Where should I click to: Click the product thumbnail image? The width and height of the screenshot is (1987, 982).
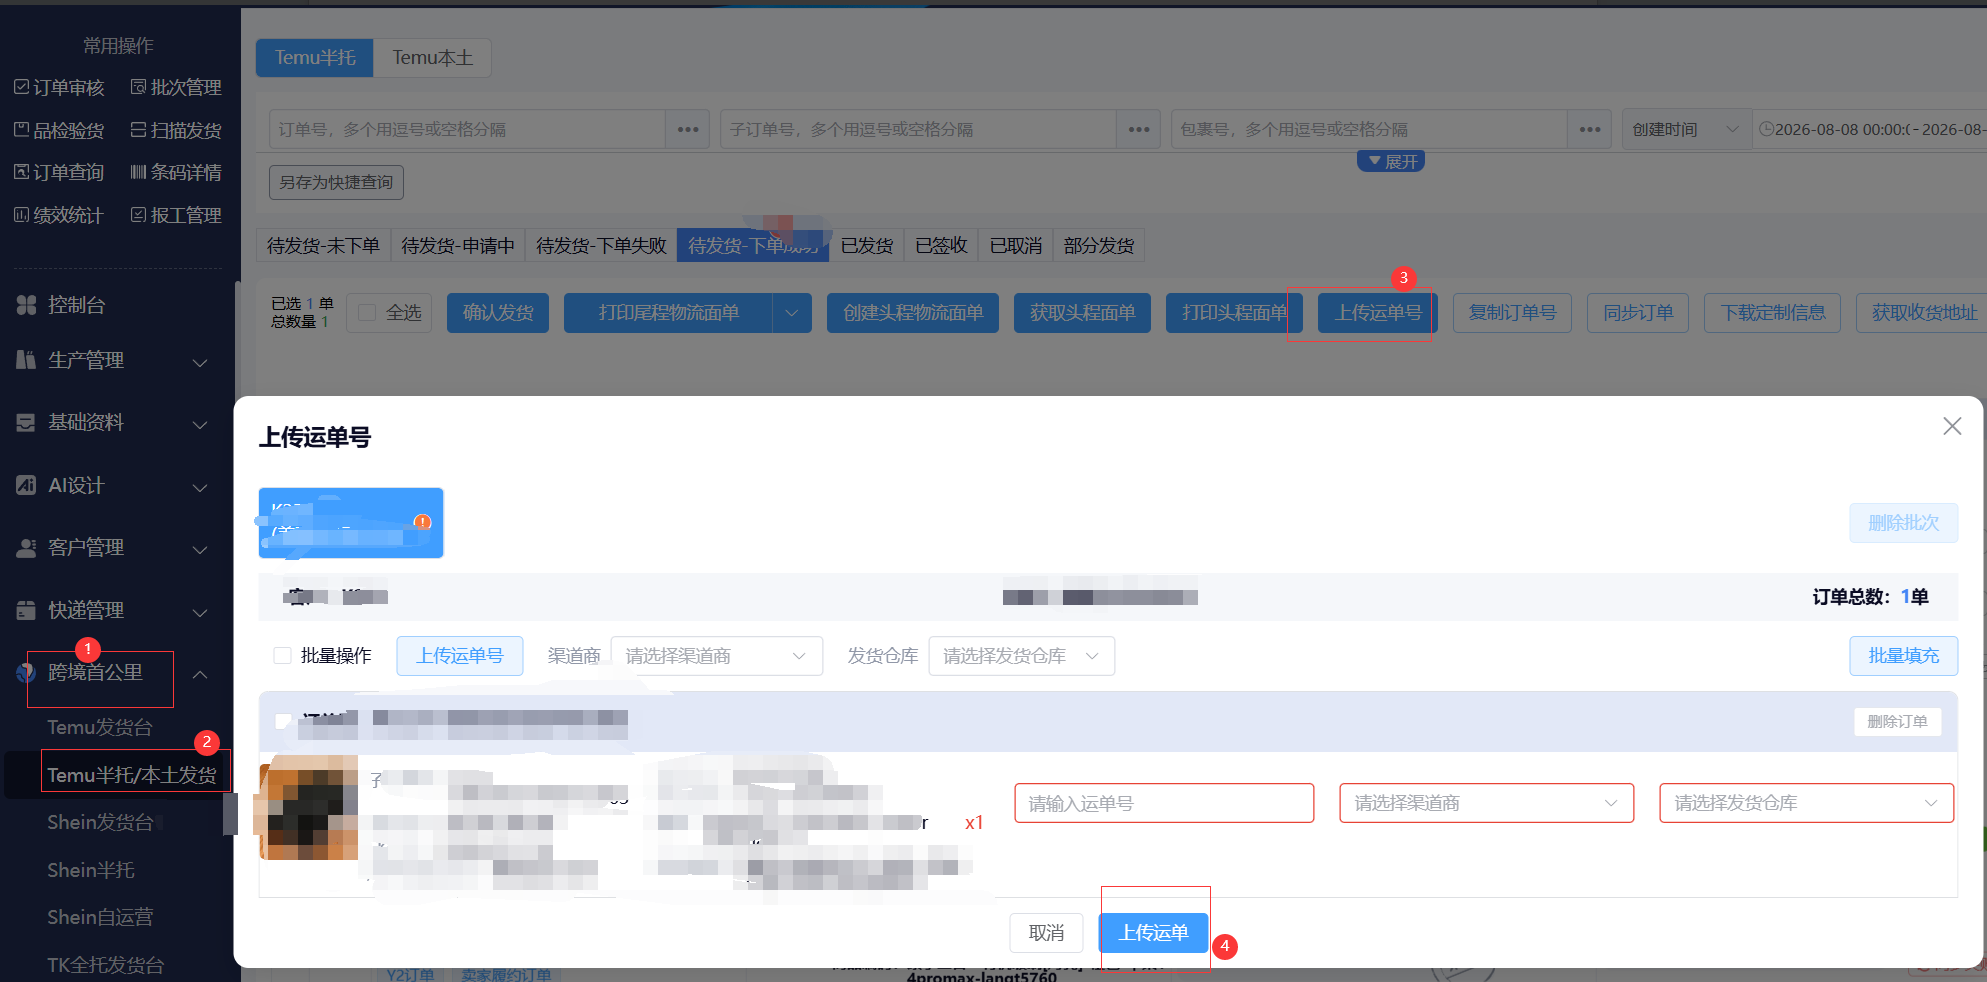click(308, 808)
